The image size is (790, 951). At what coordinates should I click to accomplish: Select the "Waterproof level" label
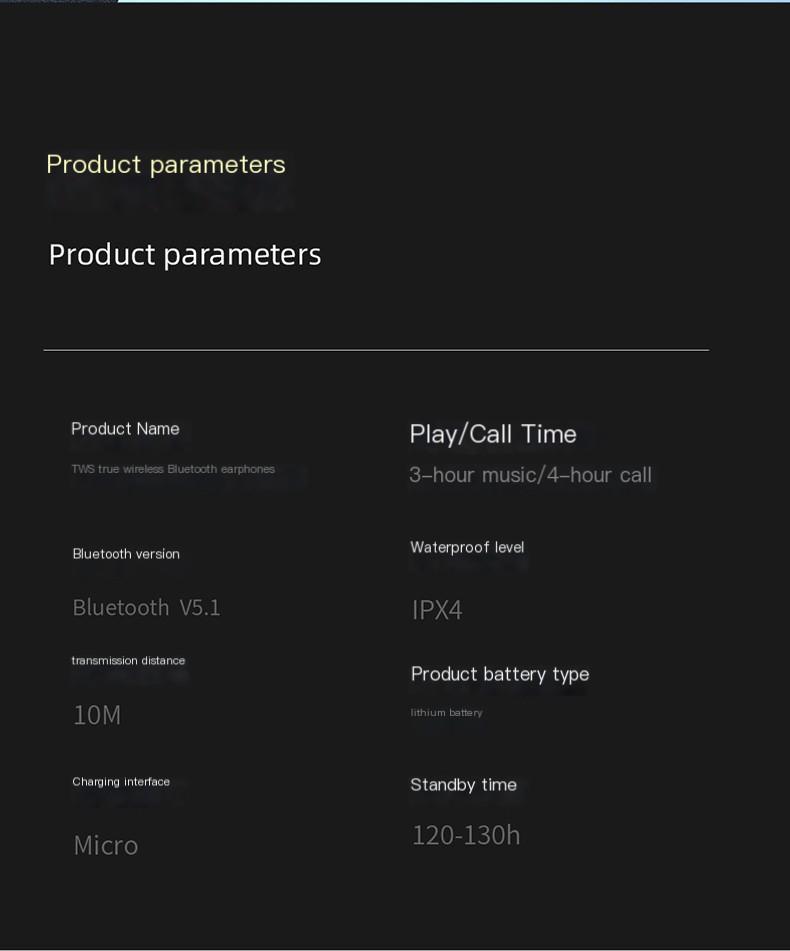(x=467, y=547)
